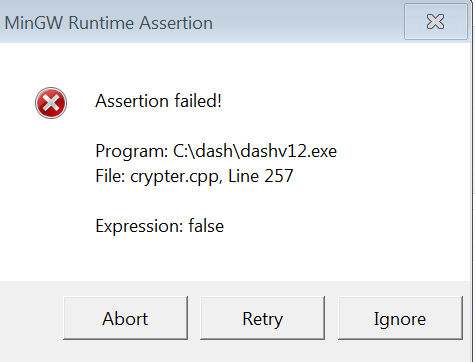This screenshot has width=475, height=362.
Task: Select the dashv12.exe executable name
Action: [x=289, y=151]
